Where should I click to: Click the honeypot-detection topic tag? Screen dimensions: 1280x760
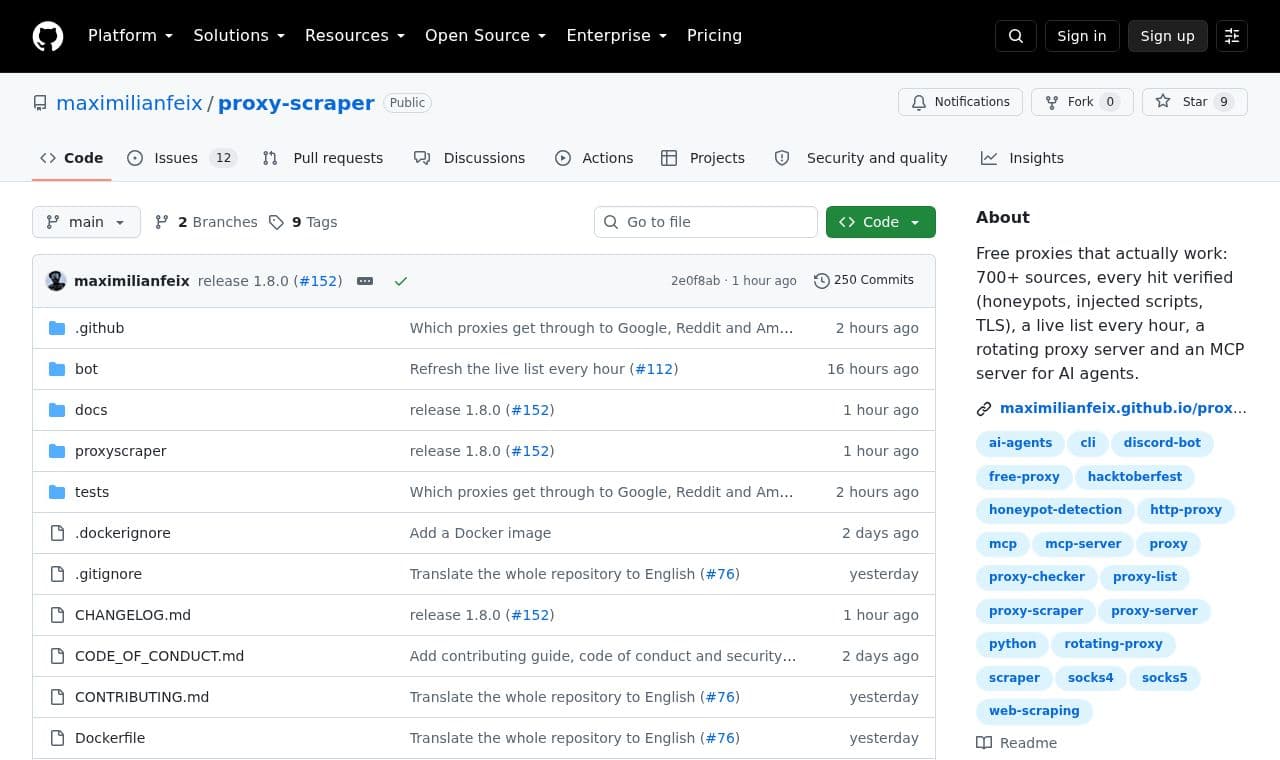click(1055, 510)
